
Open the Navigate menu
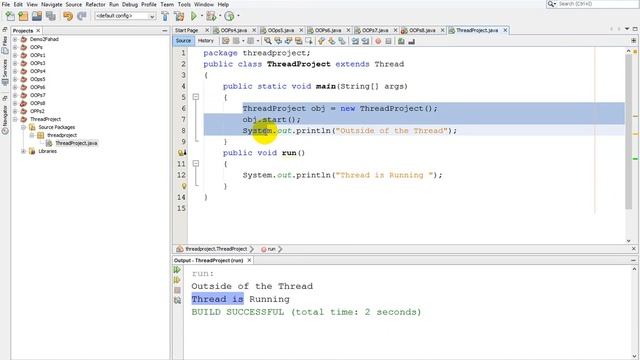51,4
